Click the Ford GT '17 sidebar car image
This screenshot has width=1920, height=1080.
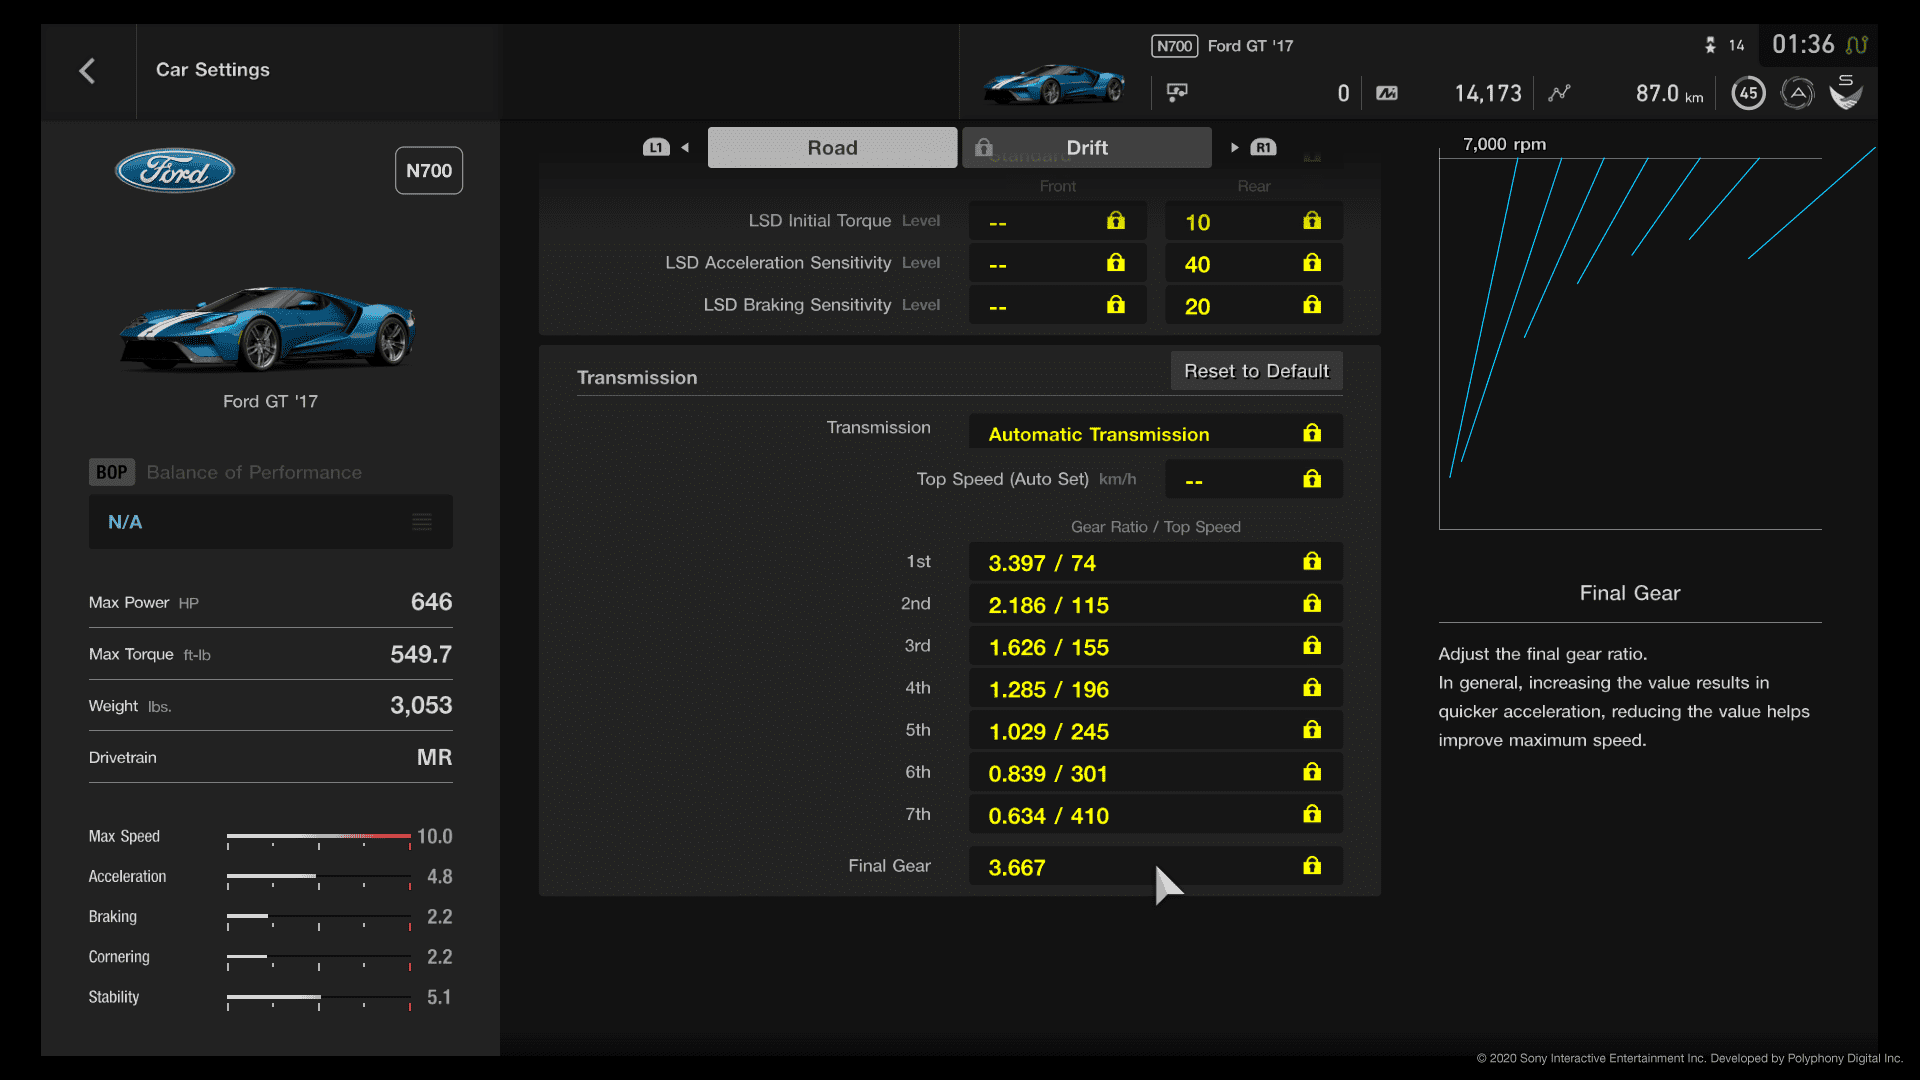(268, 328)
